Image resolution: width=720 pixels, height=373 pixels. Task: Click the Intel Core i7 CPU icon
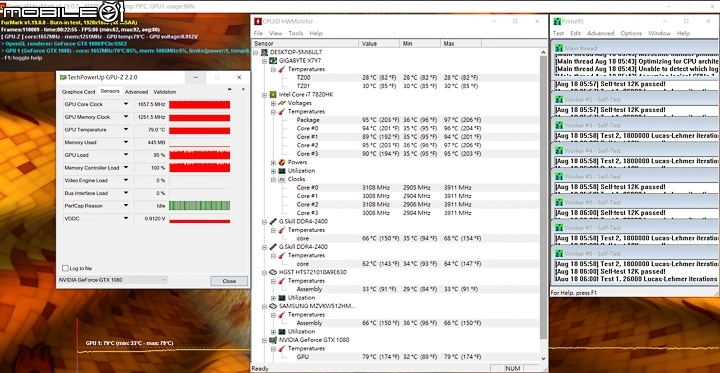point(273,95)
